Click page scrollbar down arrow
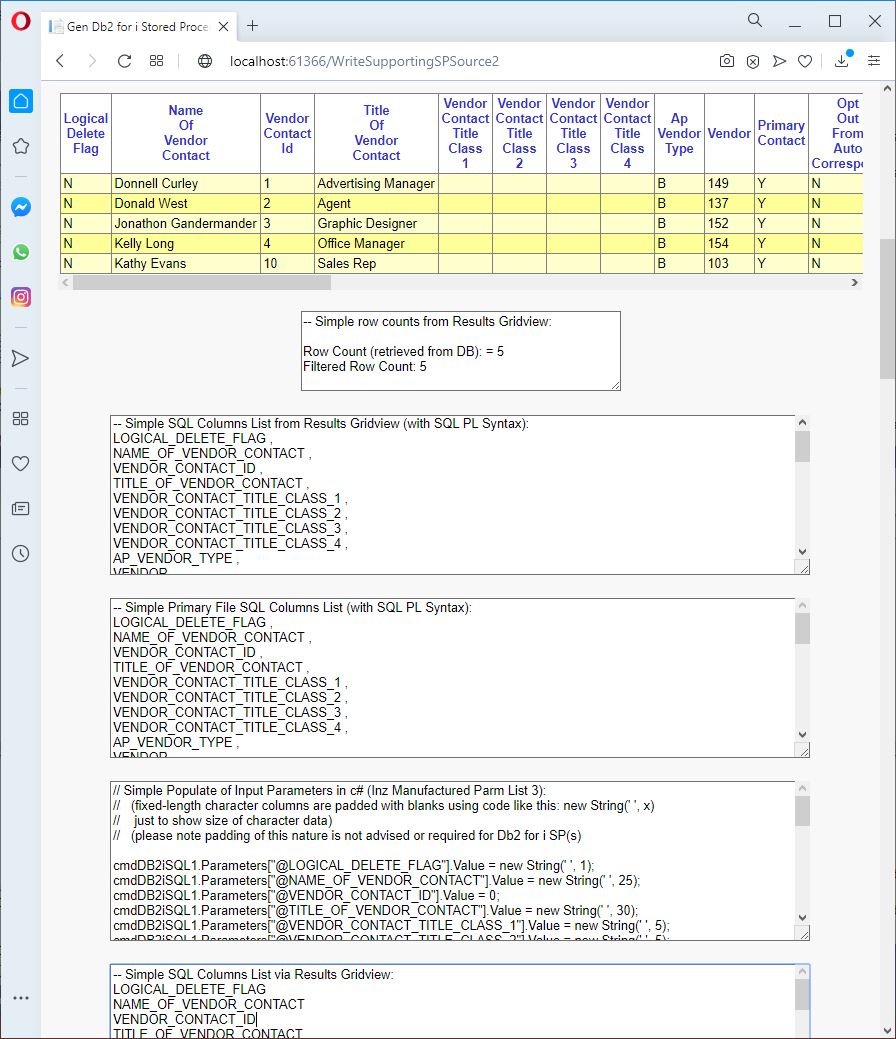The width and height of the screenshot is (896, 1039). 887,1030
